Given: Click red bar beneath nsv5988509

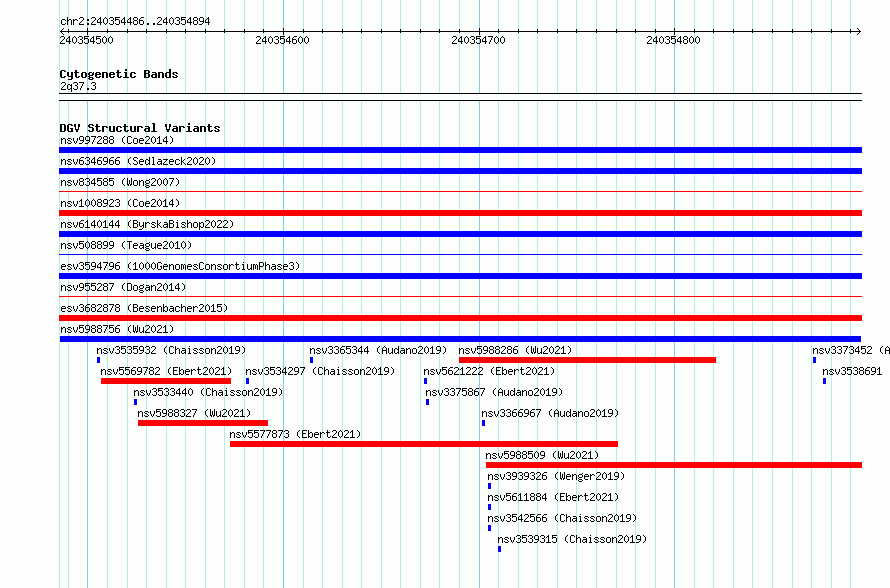Looking at the screenshot, I should click(x=674, y=465).
